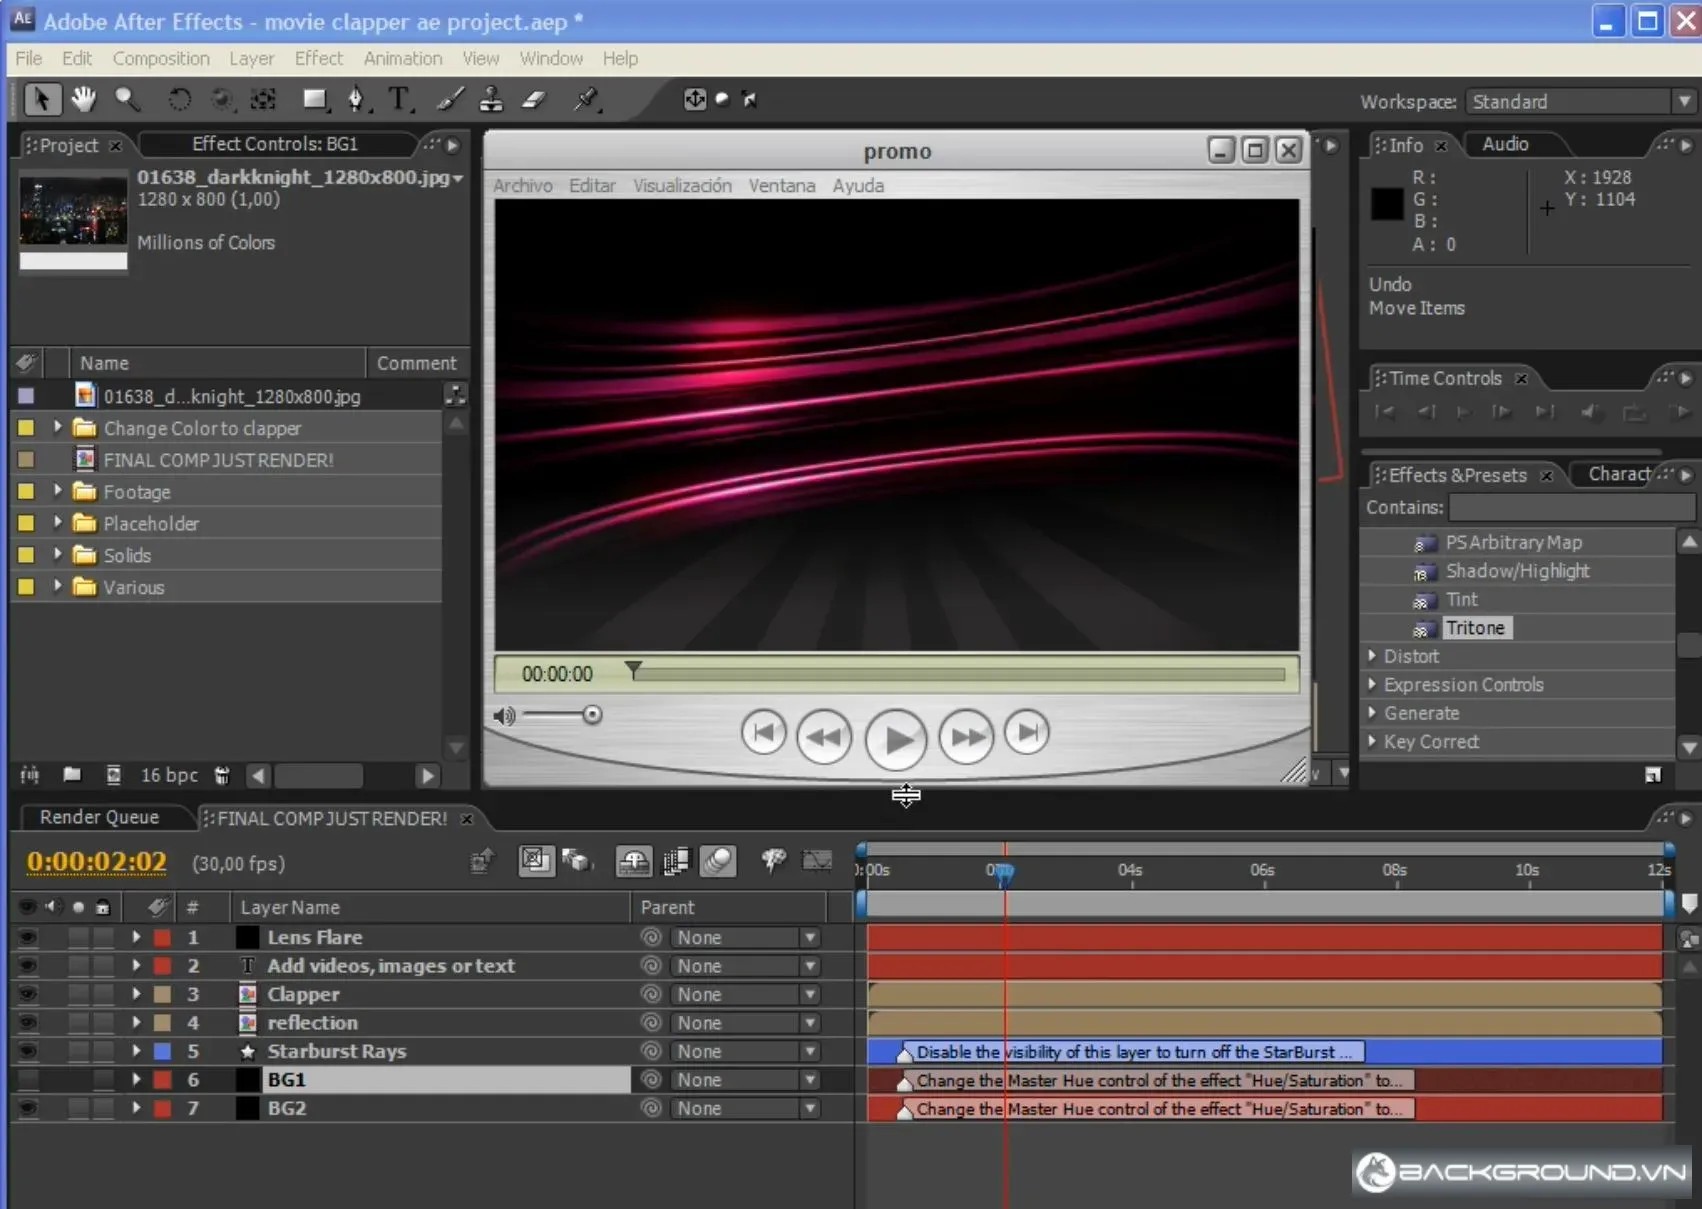
Task: Disable visibility of the Starburst Rays layer
Action: coord(27,1051)
